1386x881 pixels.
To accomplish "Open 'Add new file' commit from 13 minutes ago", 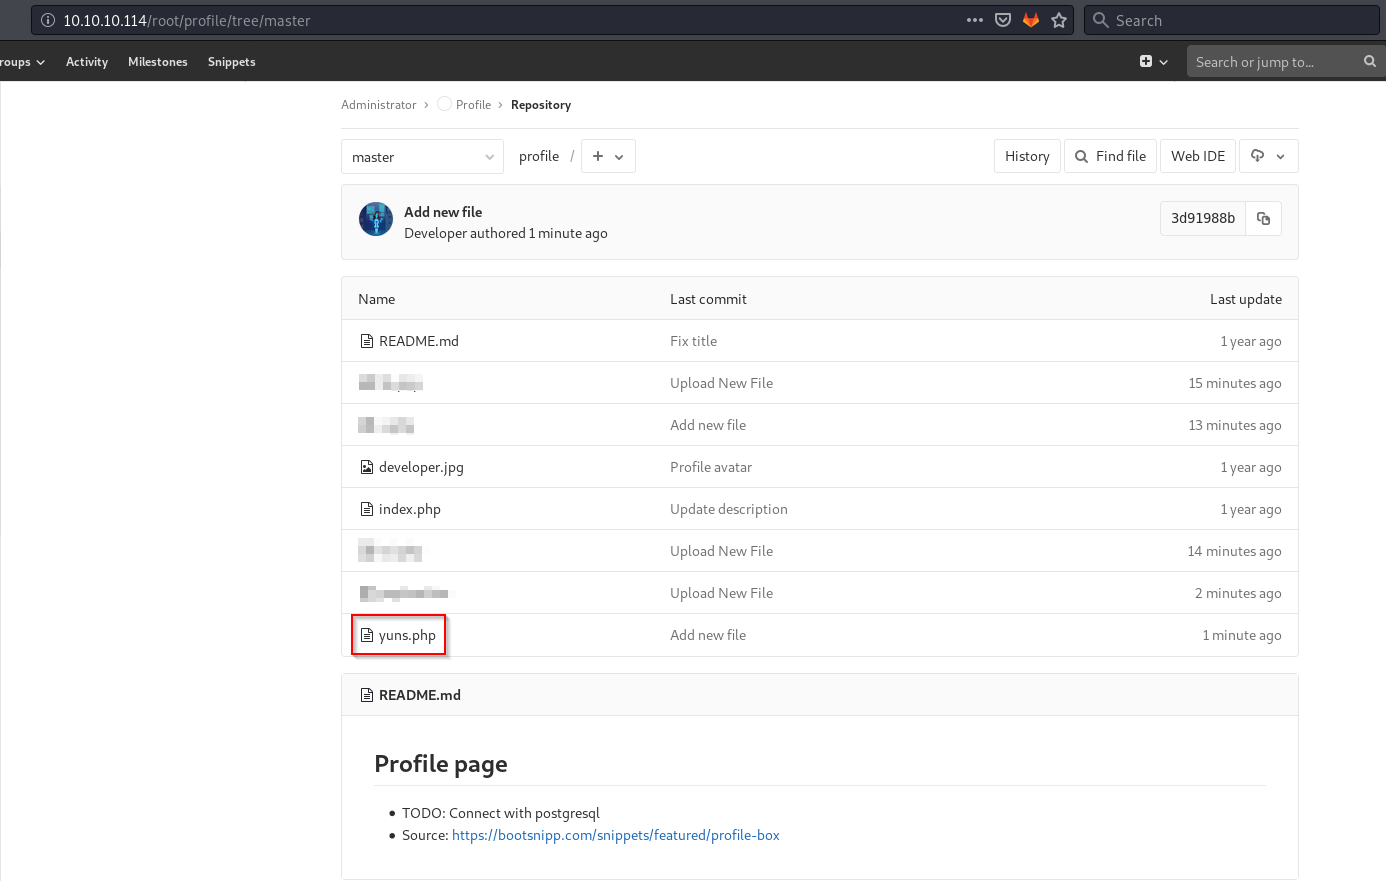I will pyautogui.click(x=708, y=425).
